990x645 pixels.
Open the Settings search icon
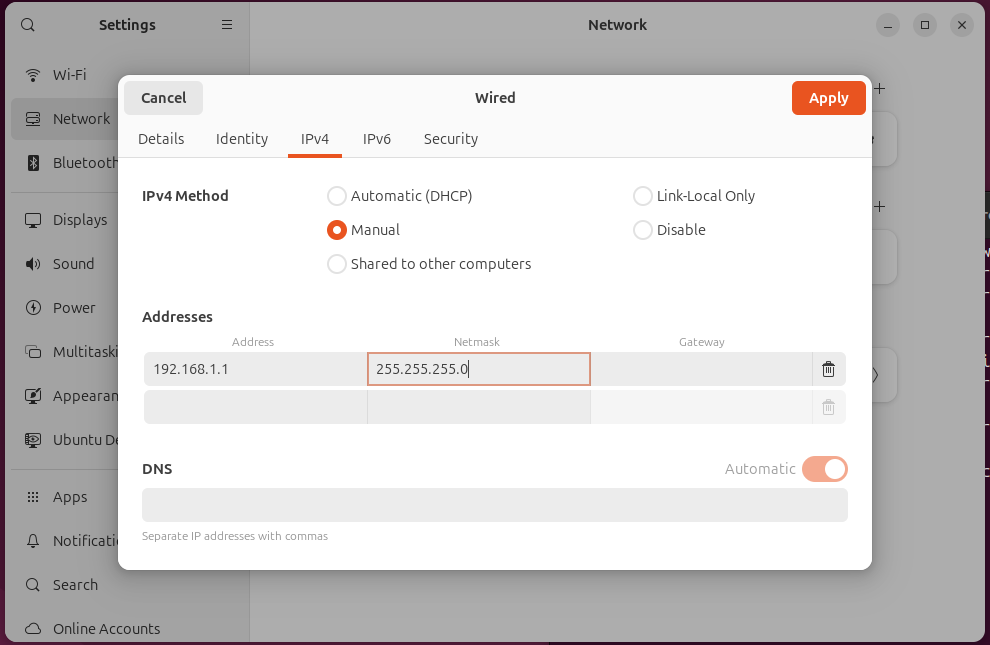point(28,25)
